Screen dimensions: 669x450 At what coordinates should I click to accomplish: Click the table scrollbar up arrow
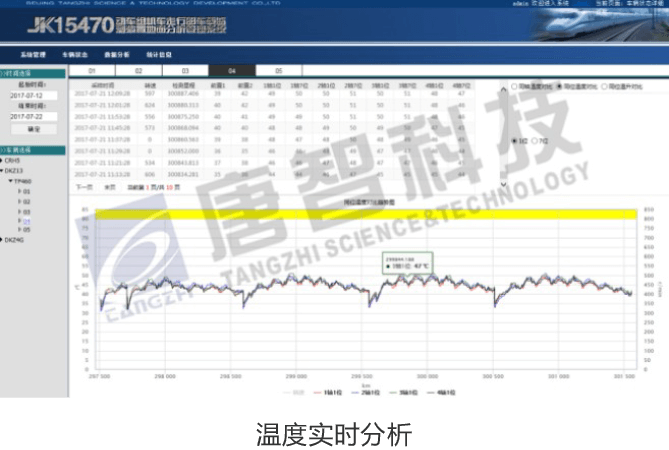[x=503, y=89]
